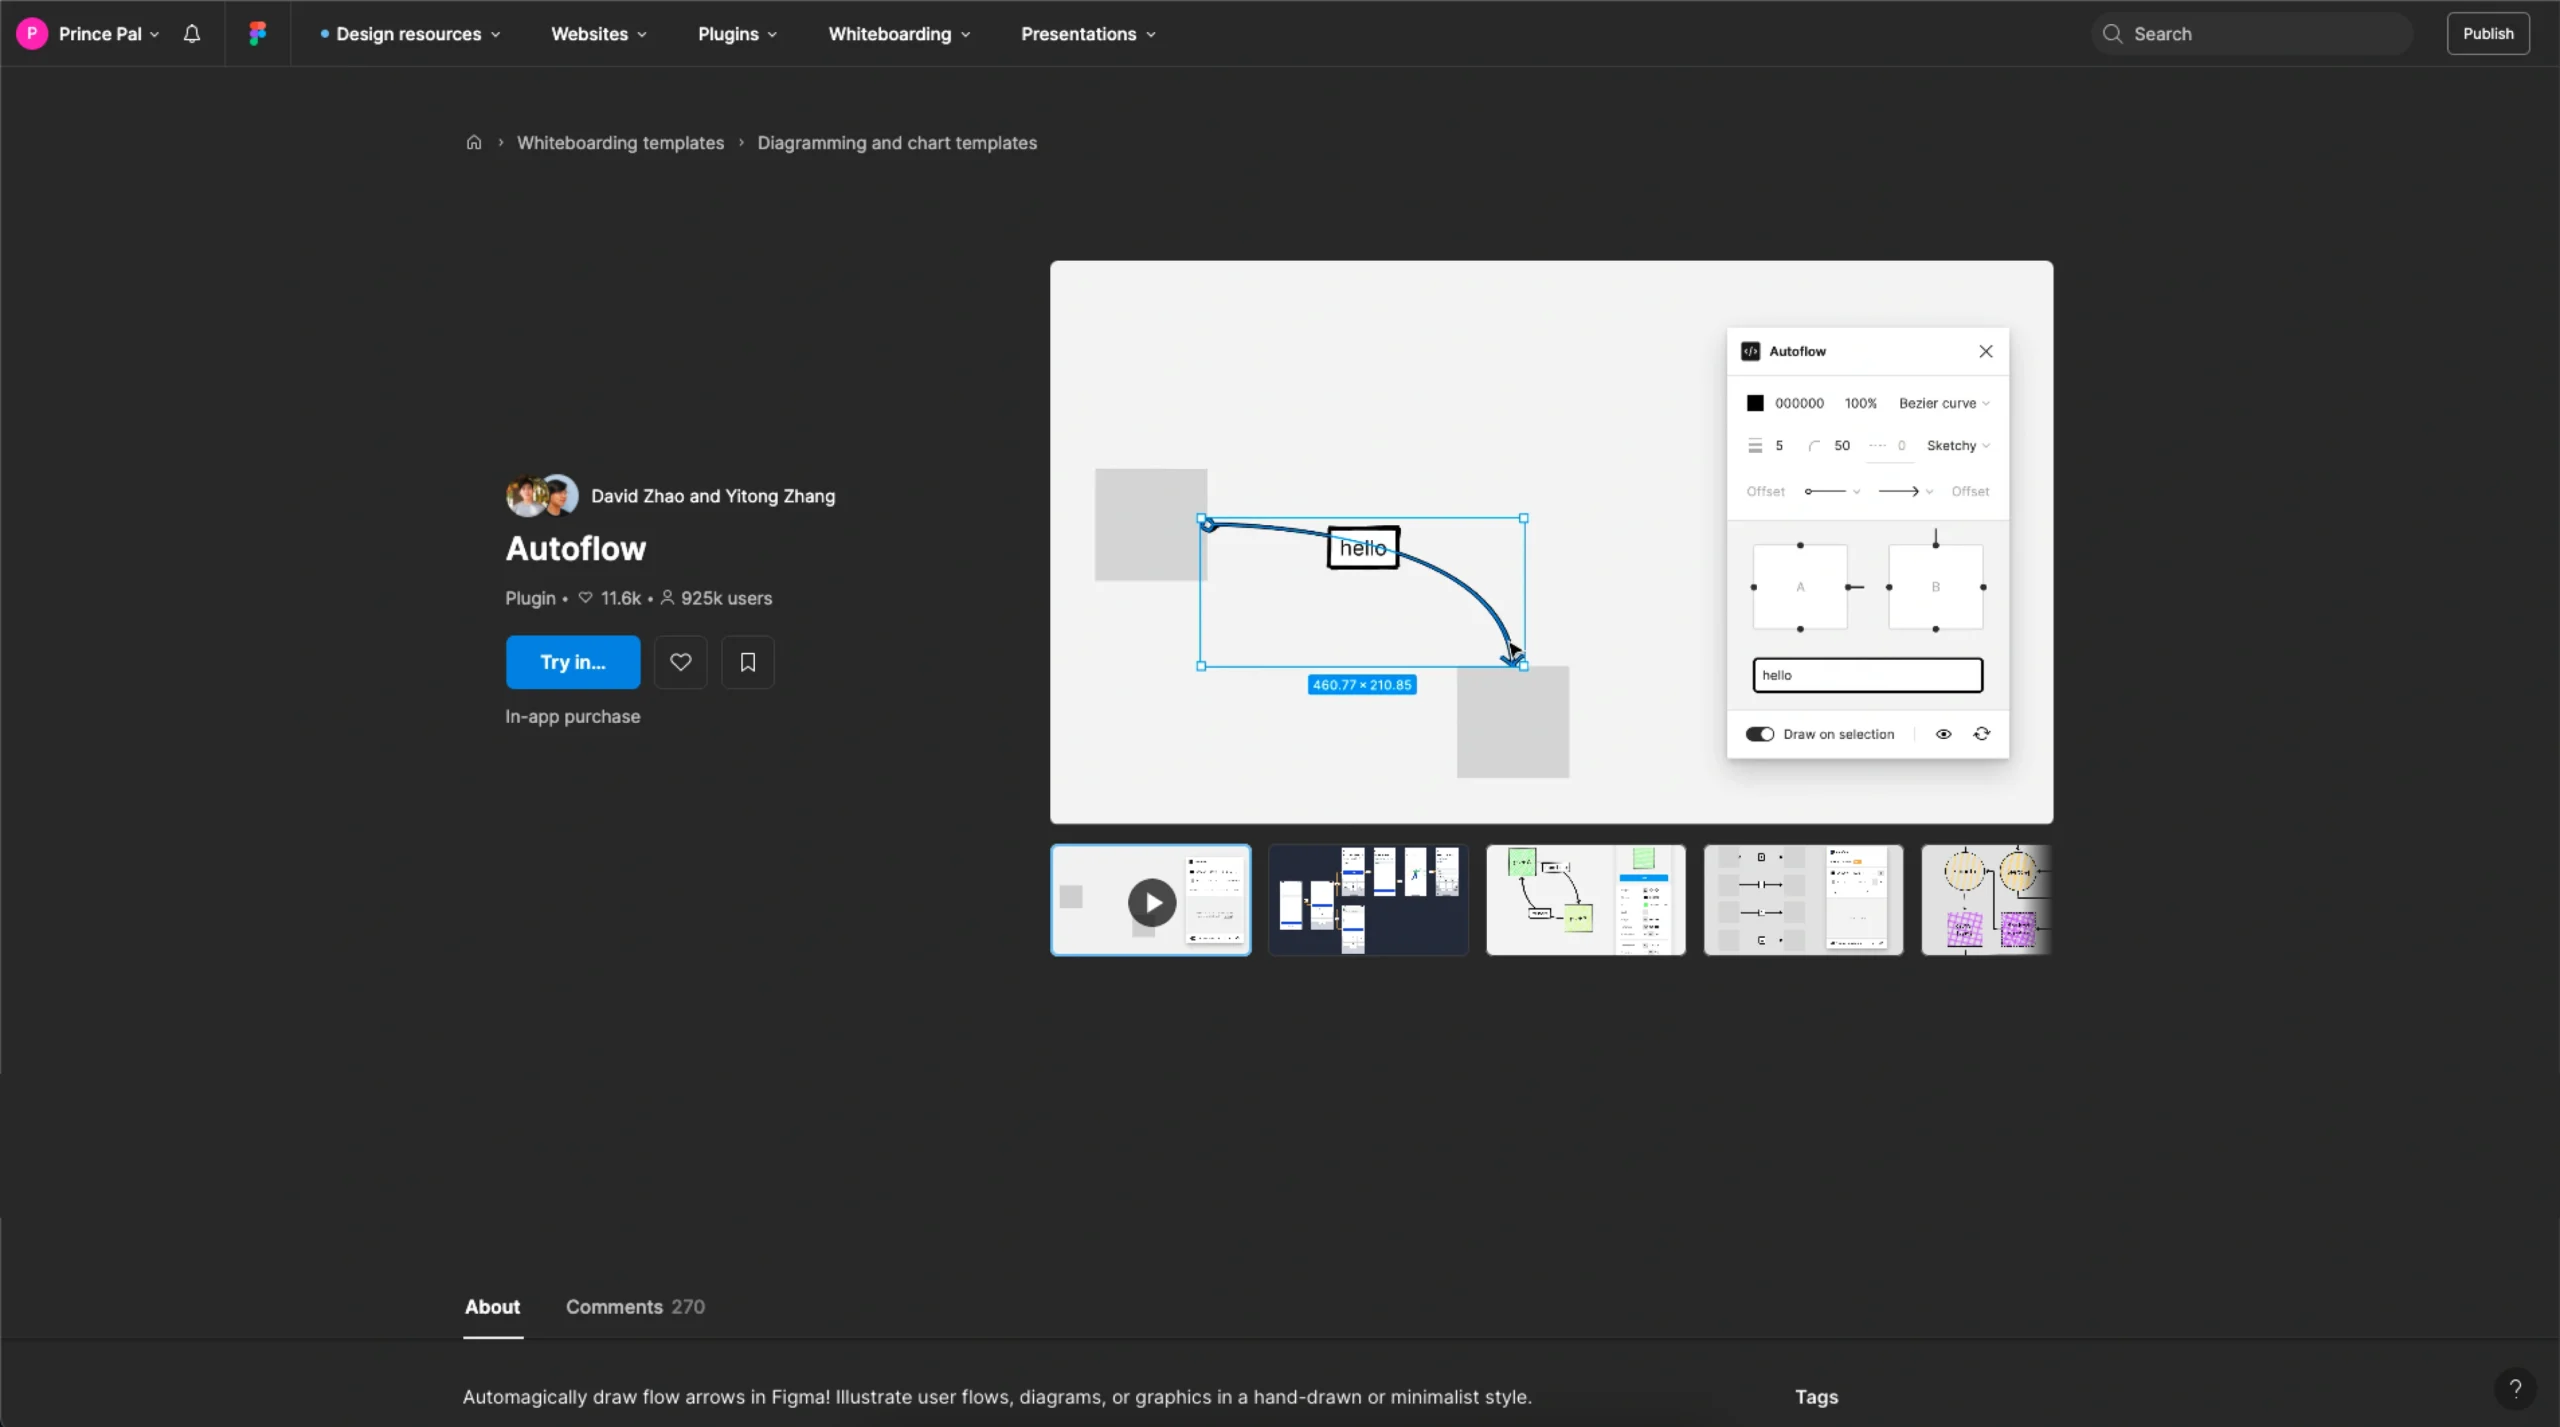This screenshot has height=1427, width=2560.
Task: Click the black 000000 color swatch
Action: 1755,403
